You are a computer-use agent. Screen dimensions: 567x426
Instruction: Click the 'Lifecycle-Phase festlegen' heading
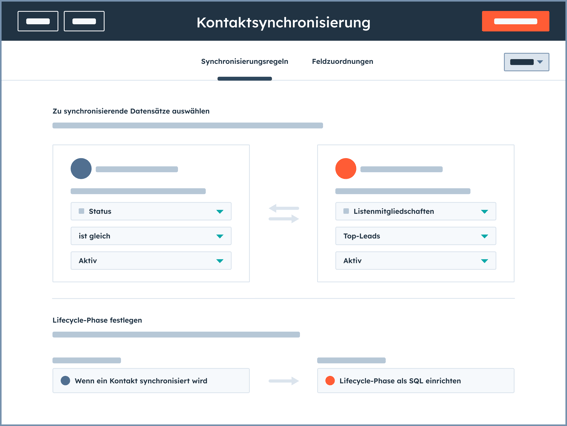pos(97,320)
